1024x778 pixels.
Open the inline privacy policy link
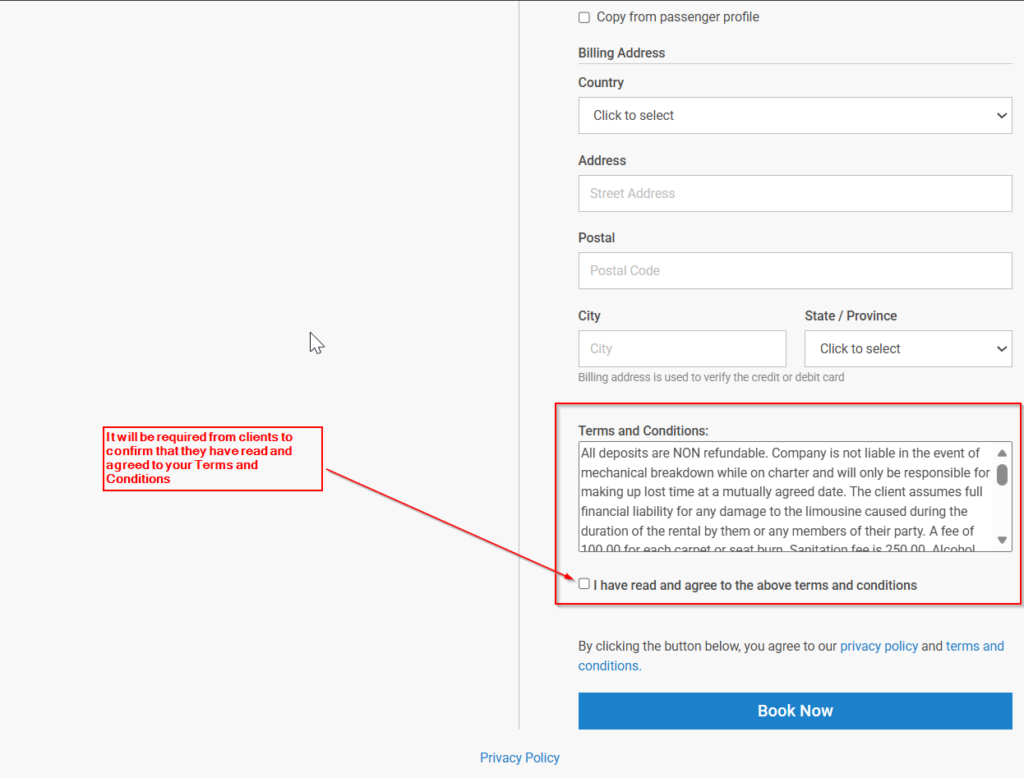pos(879,646)
